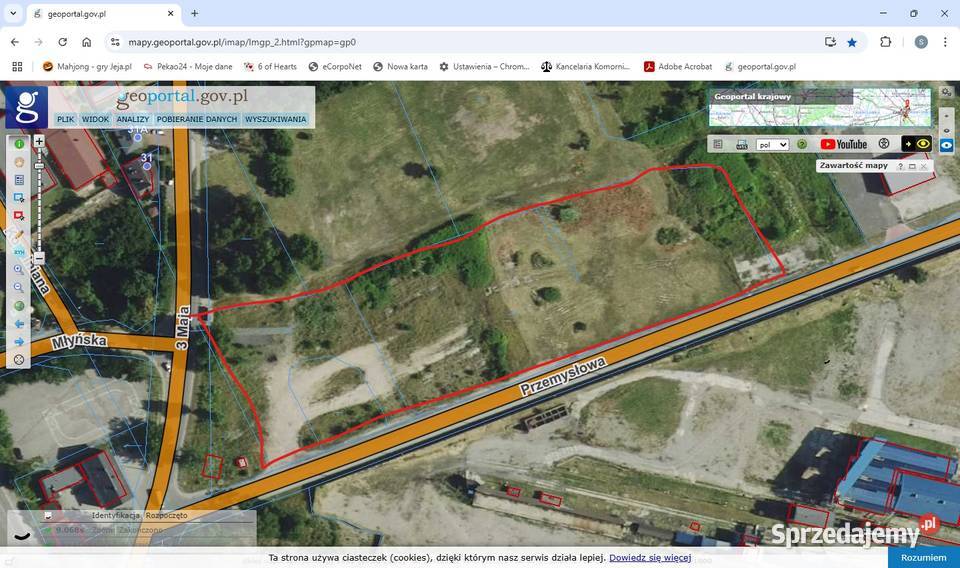Screen dimensions: 960x568
Task: Open the 'Nowa karta' bookmark
Action: pyautogui.click(x=400, y=67)
